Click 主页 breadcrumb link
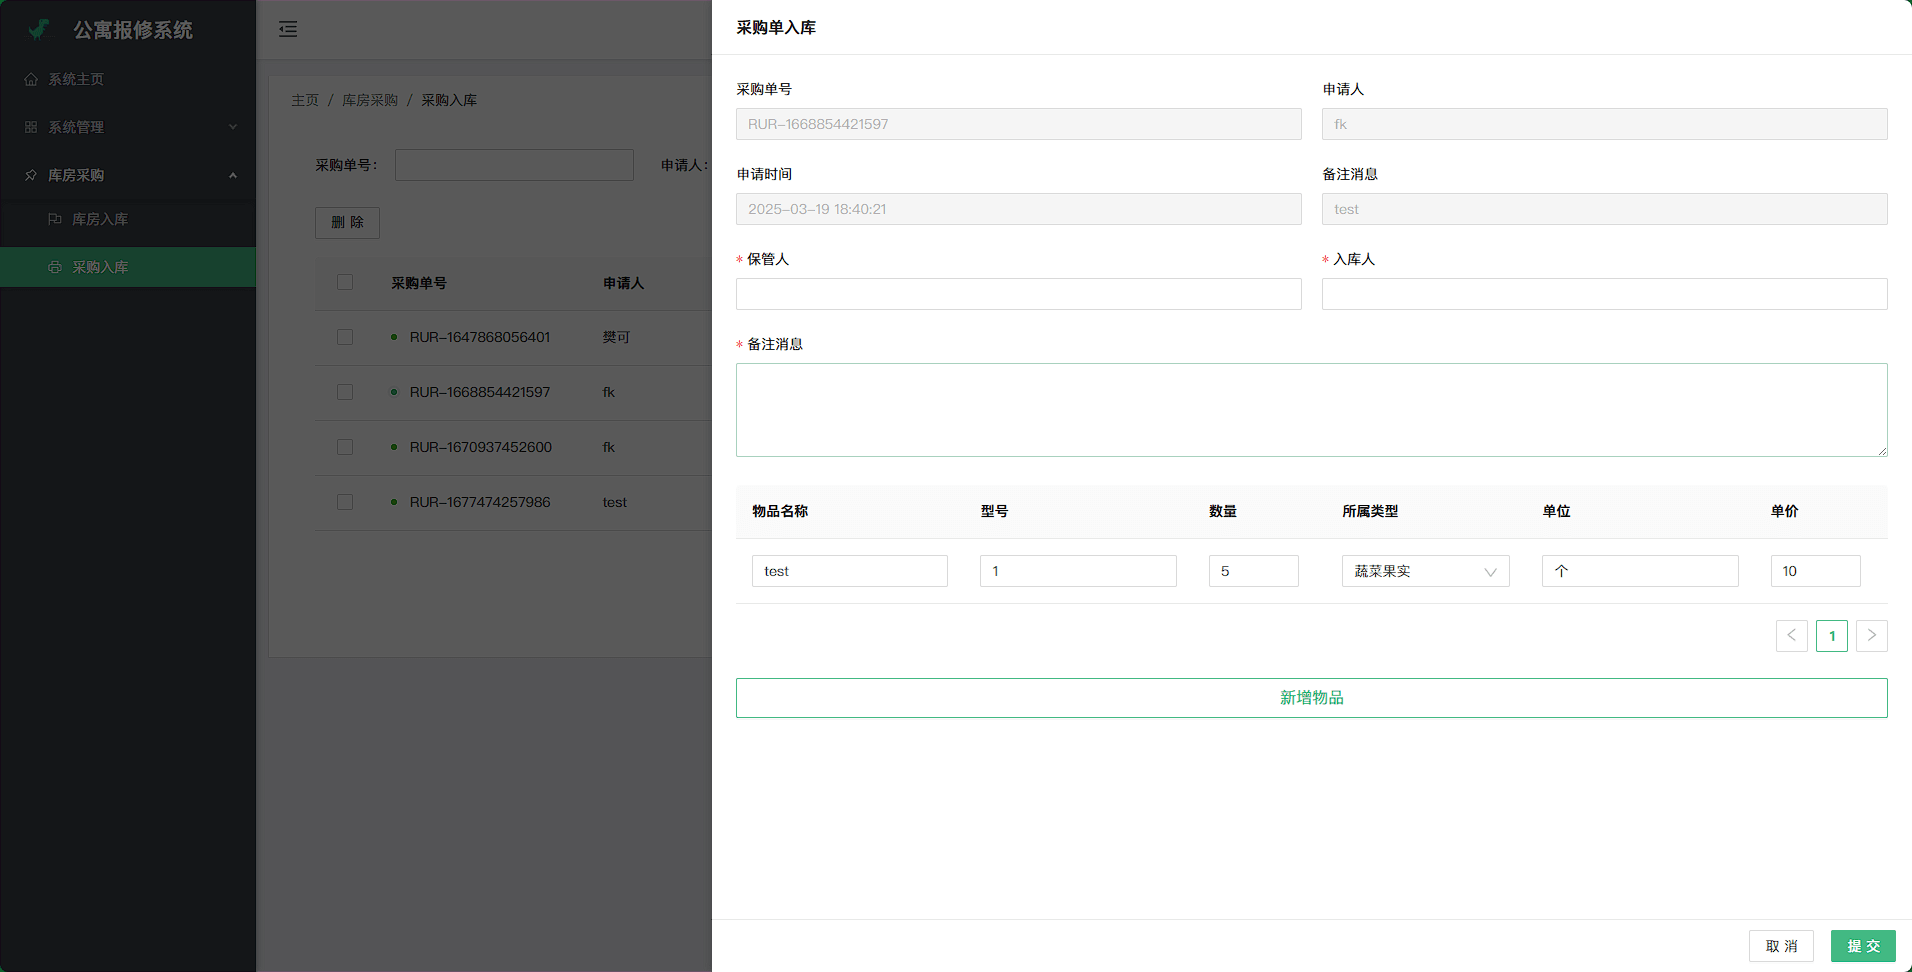Image resolution: width=1912 pixels, height=972 pixels. coord(305,100)
